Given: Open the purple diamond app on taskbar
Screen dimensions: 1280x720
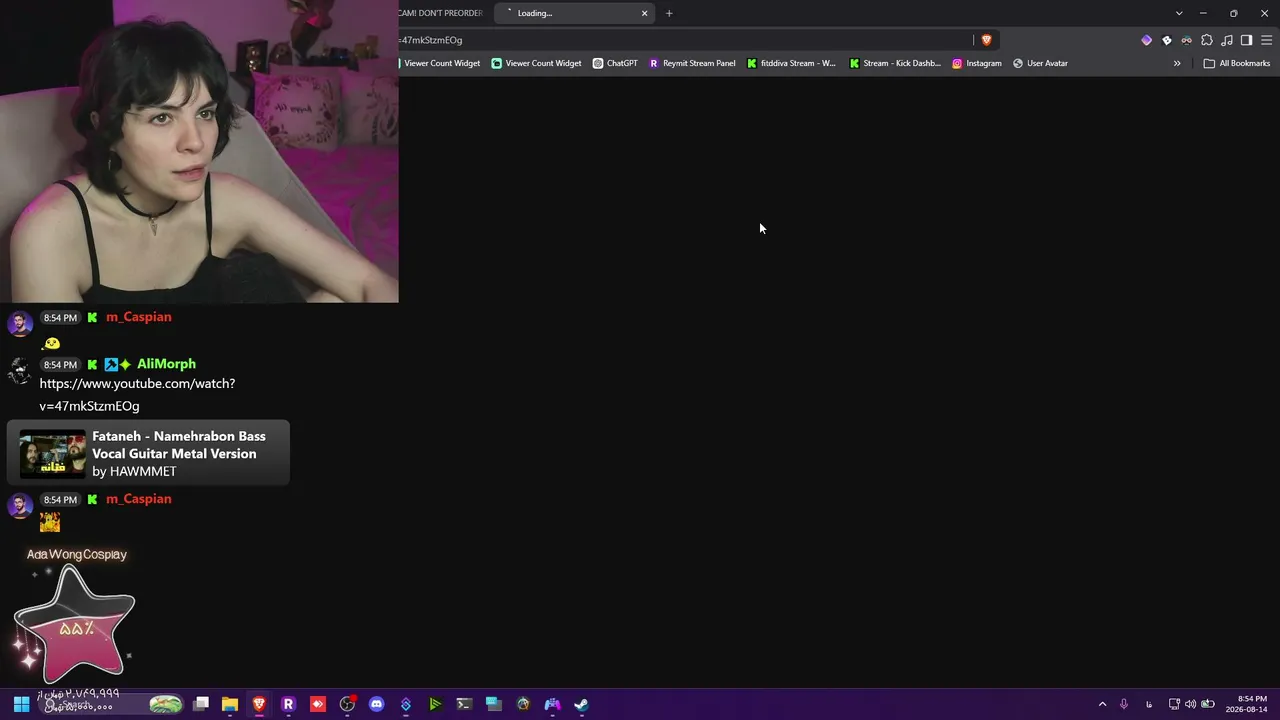Looking at the screenshot, I should point(405,704).
